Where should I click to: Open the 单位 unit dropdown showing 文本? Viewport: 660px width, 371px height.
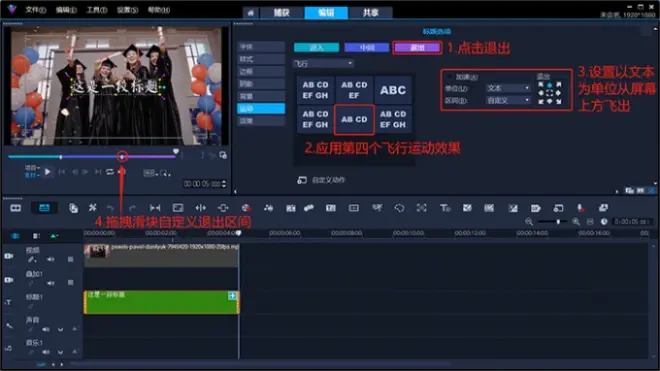pyautogui.click(x=508, y=88)
